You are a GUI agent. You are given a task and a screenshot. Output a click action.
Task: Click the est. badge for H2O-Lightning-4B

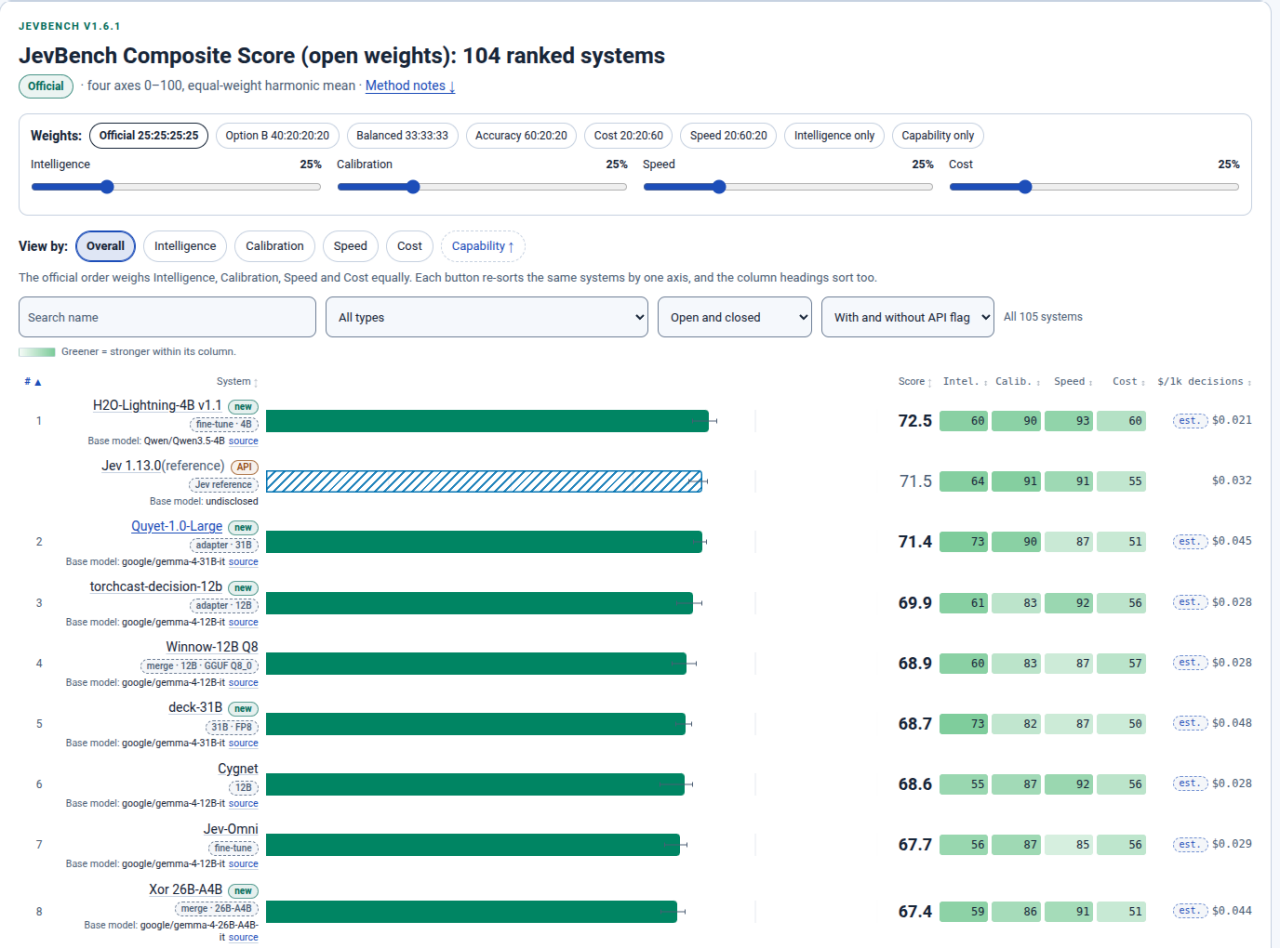(1189, 420)
